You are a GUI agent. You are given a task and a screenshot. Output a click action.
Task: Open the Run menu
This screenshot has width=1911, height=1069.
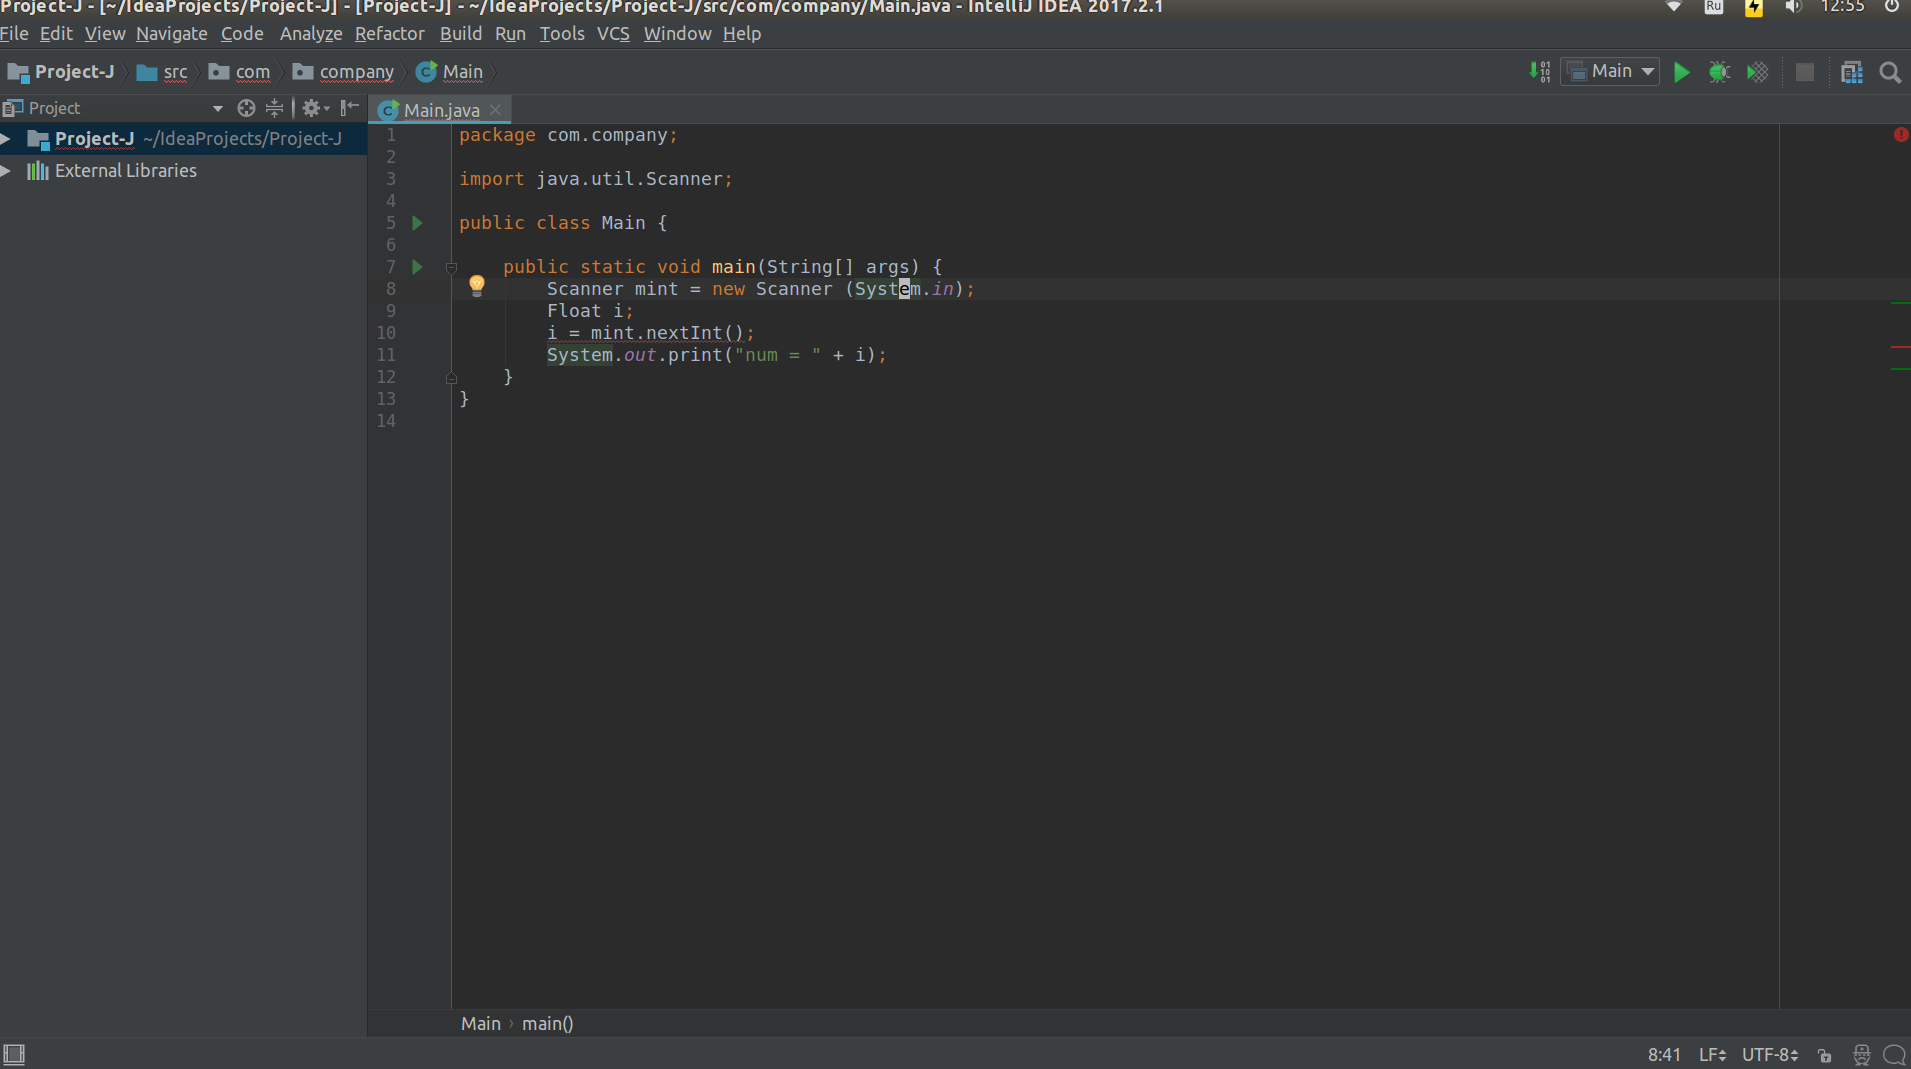(x=510, y=34)
